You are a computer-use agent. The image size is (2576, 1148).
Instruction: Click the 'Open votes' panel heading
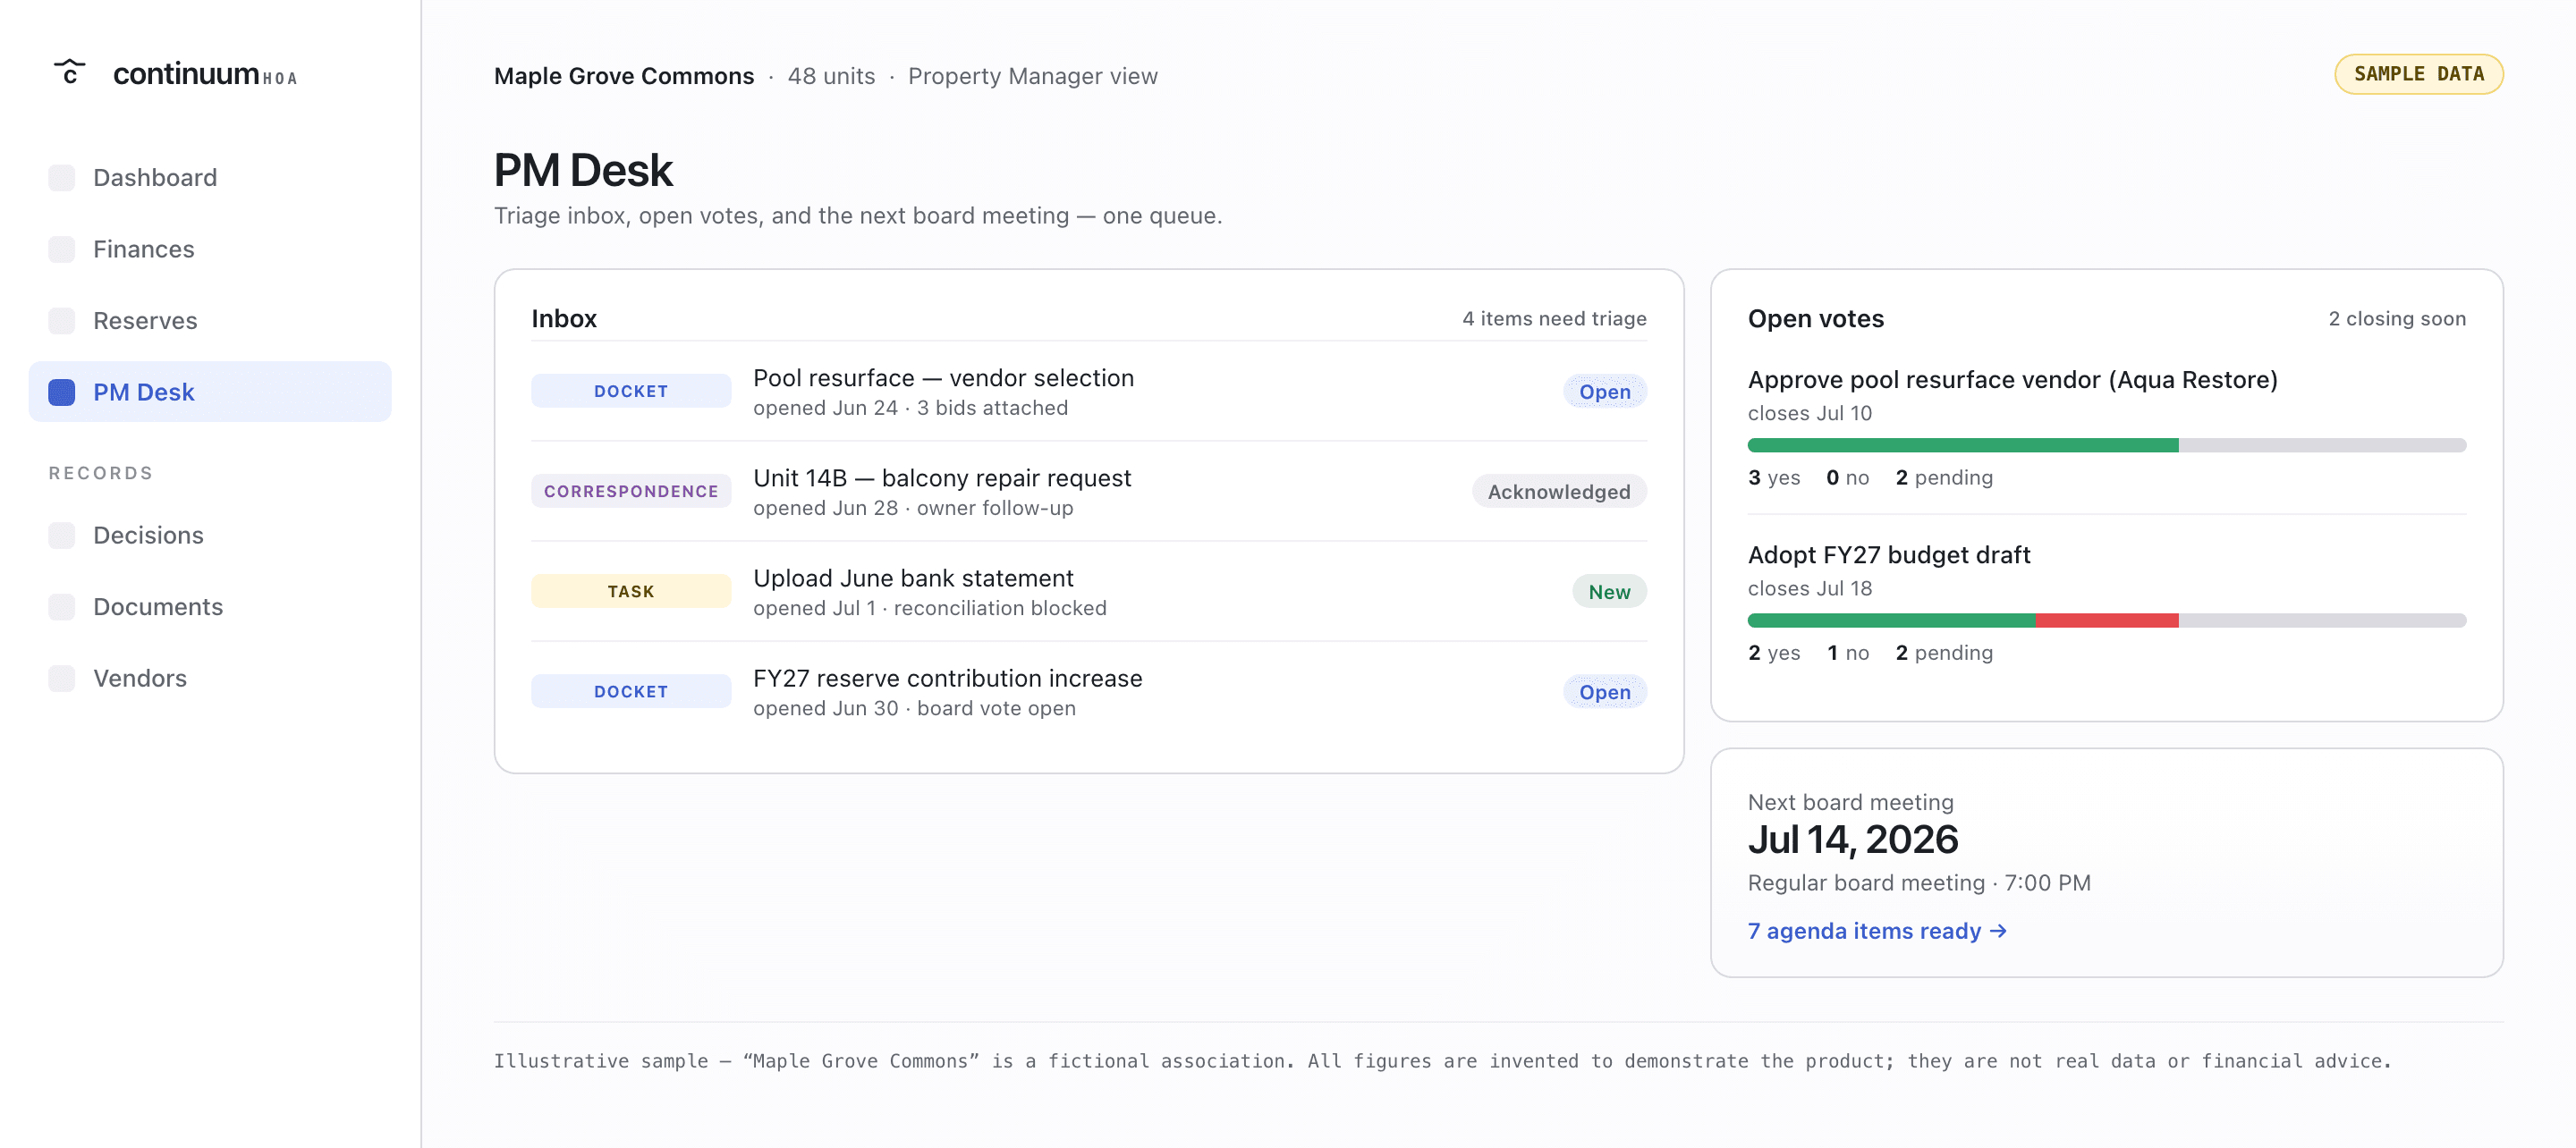pyautogui.click(x=1815, y=319)
